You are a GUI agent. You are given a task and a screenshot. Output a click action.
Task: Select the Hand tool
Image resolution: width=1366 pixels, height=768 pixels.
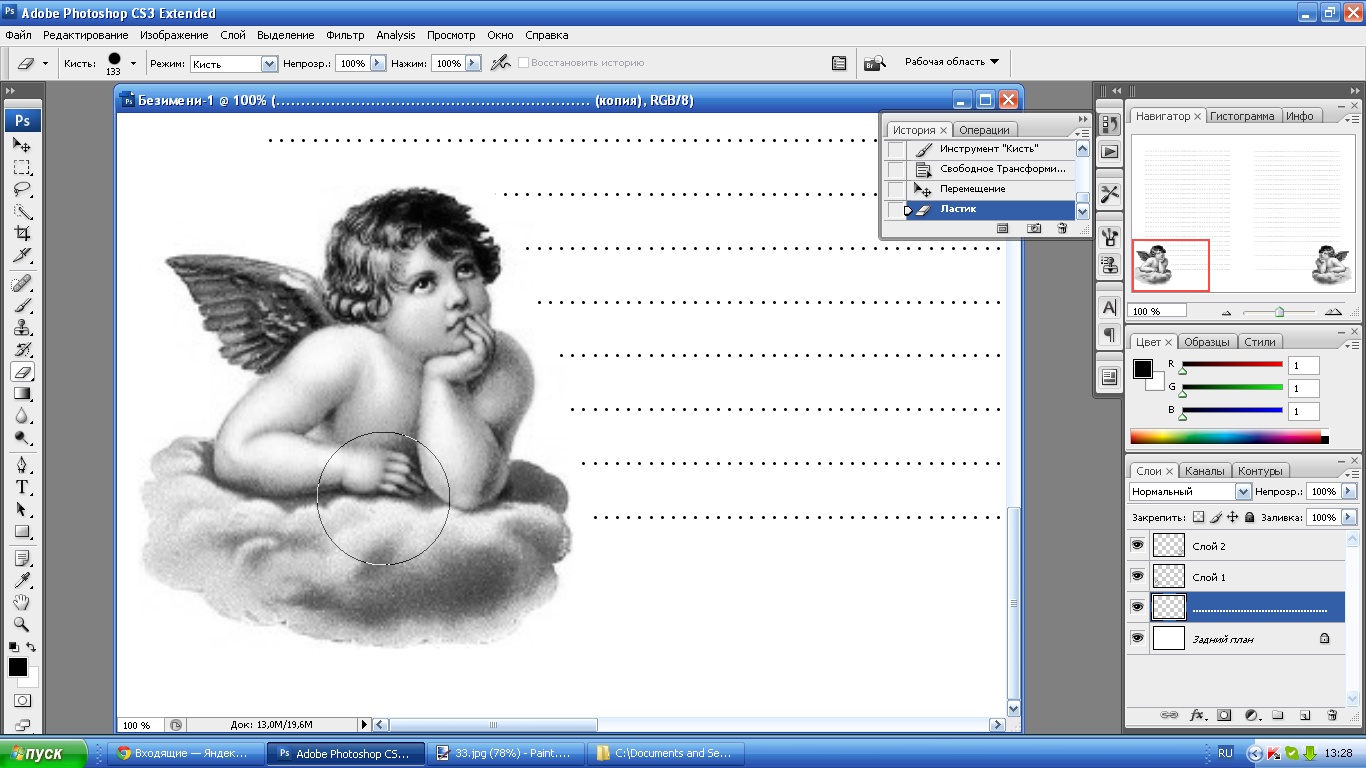click(x=21, y=602)
